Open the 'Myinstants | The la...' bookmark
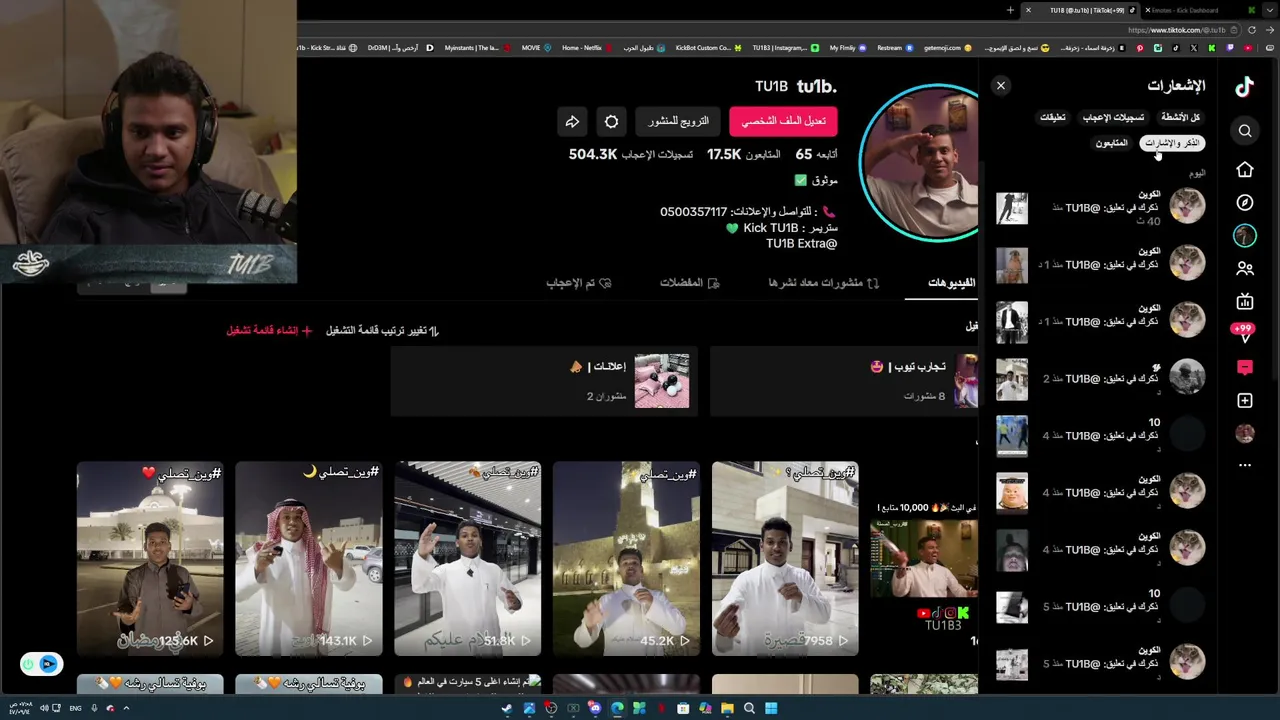 point(477,48)
